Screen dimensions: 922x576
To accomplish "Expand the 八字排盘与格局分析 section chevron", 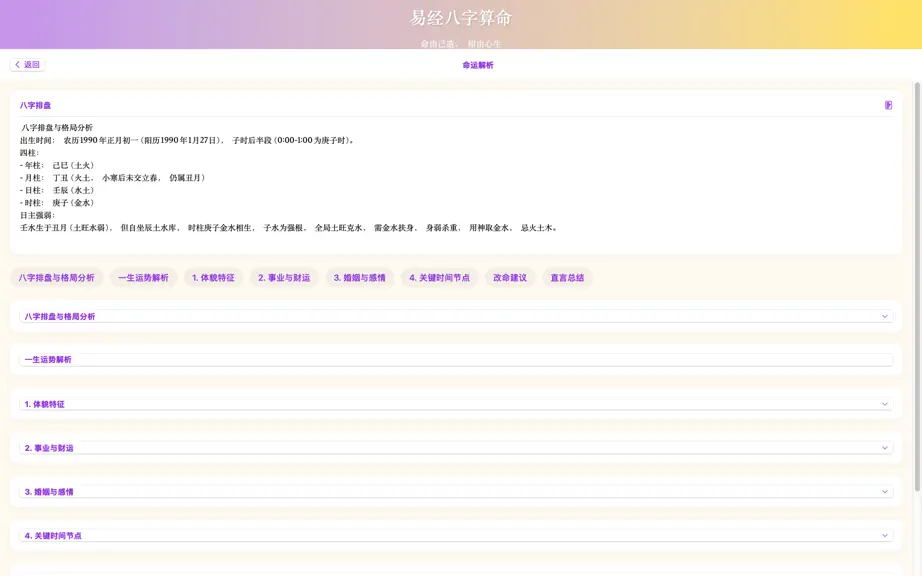I will pos(884,316).
